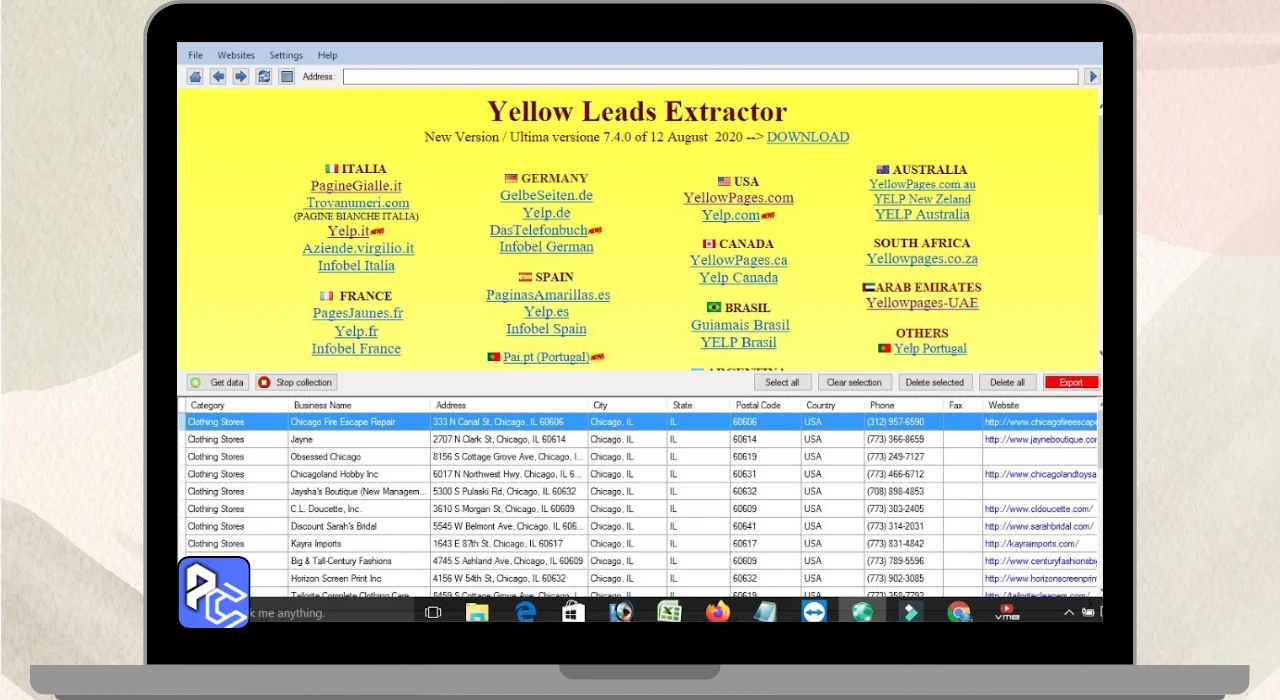Click the red Export button
1280x700 pixels.
point(1072,382)
